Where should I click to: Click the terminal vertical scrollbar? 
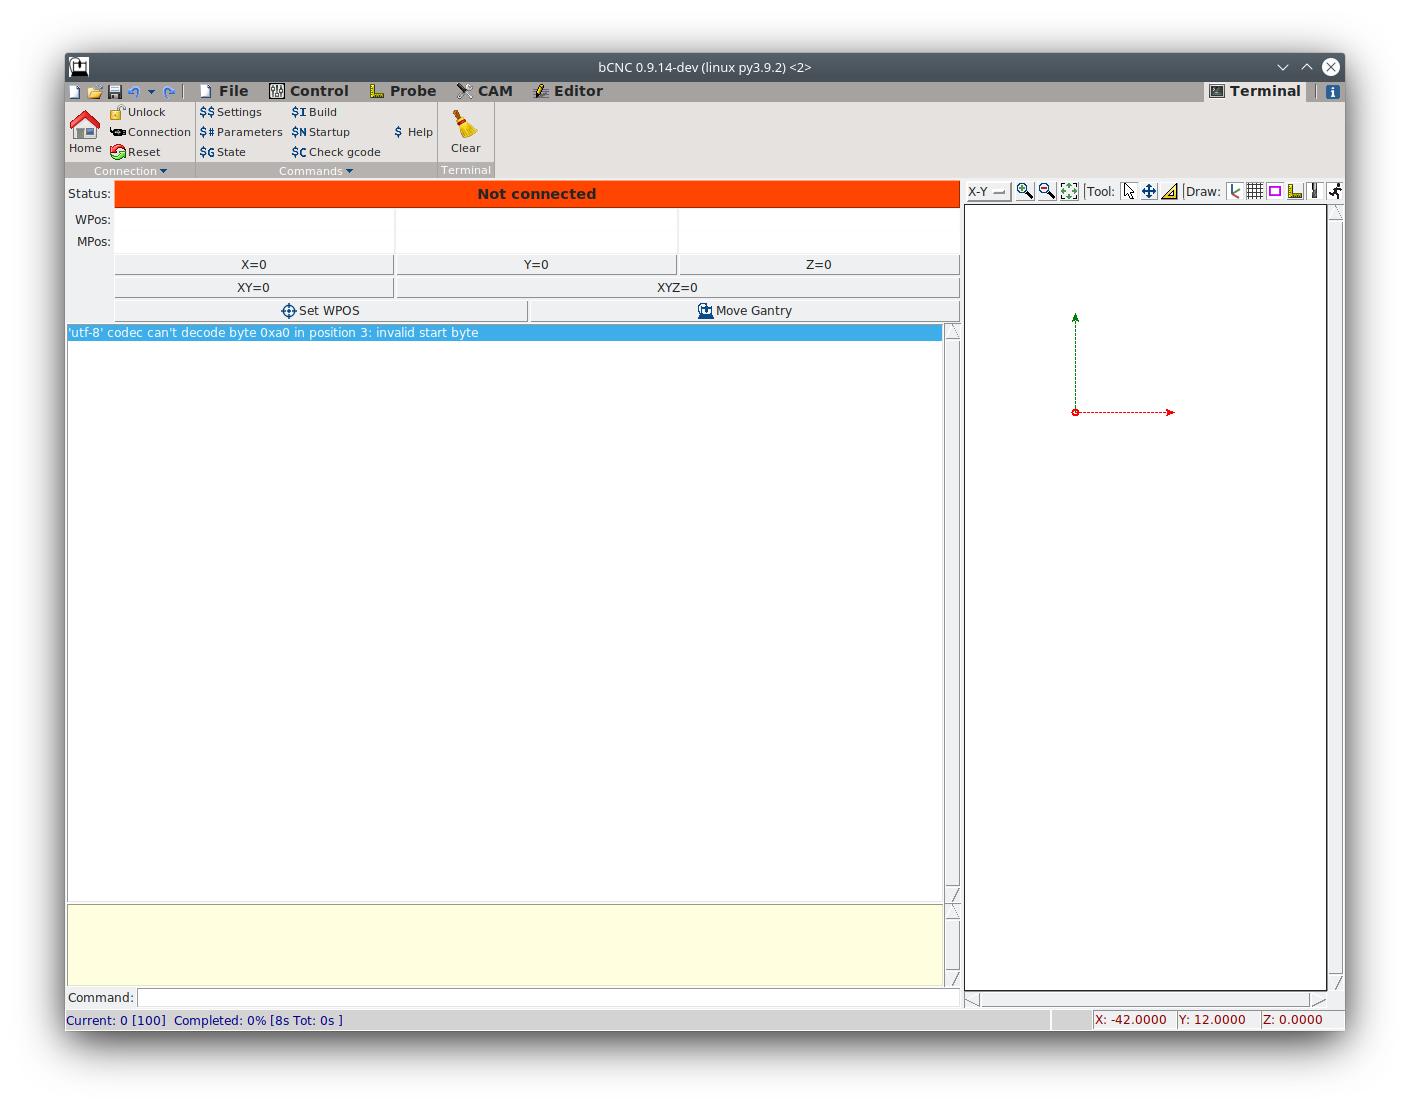coord(952,613)
